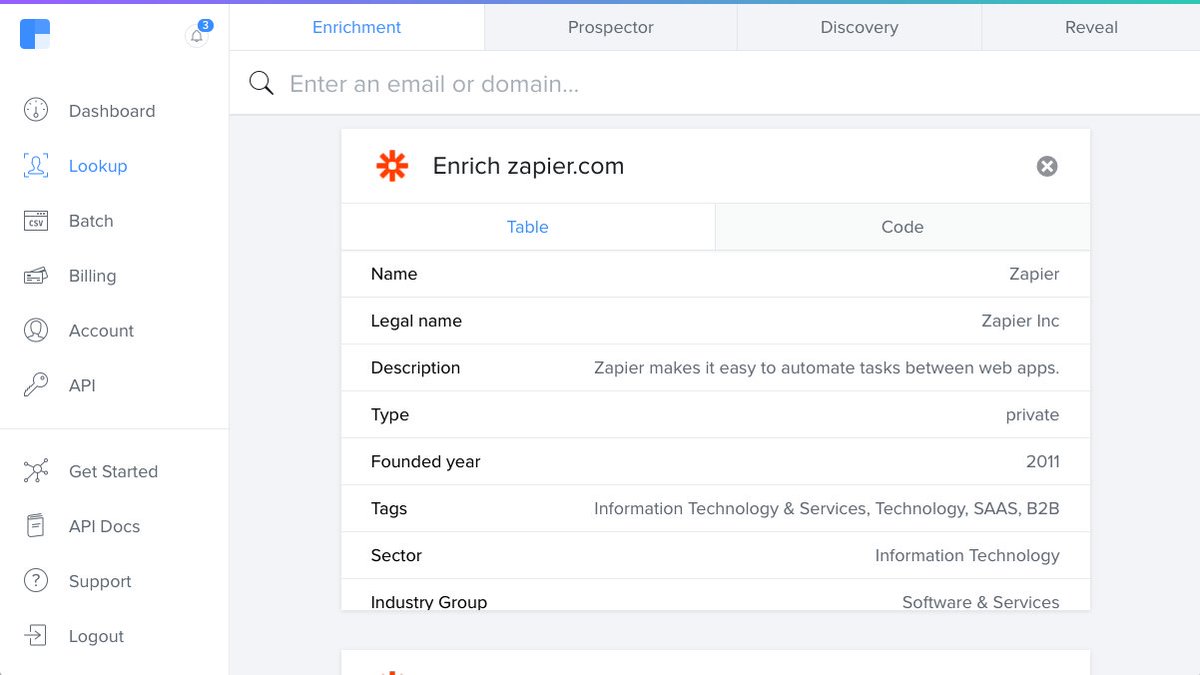Select sector value 'Information Technology'
Viewport: 1200px width, 675px height.
pyautogui.click(x=967, y=556)
